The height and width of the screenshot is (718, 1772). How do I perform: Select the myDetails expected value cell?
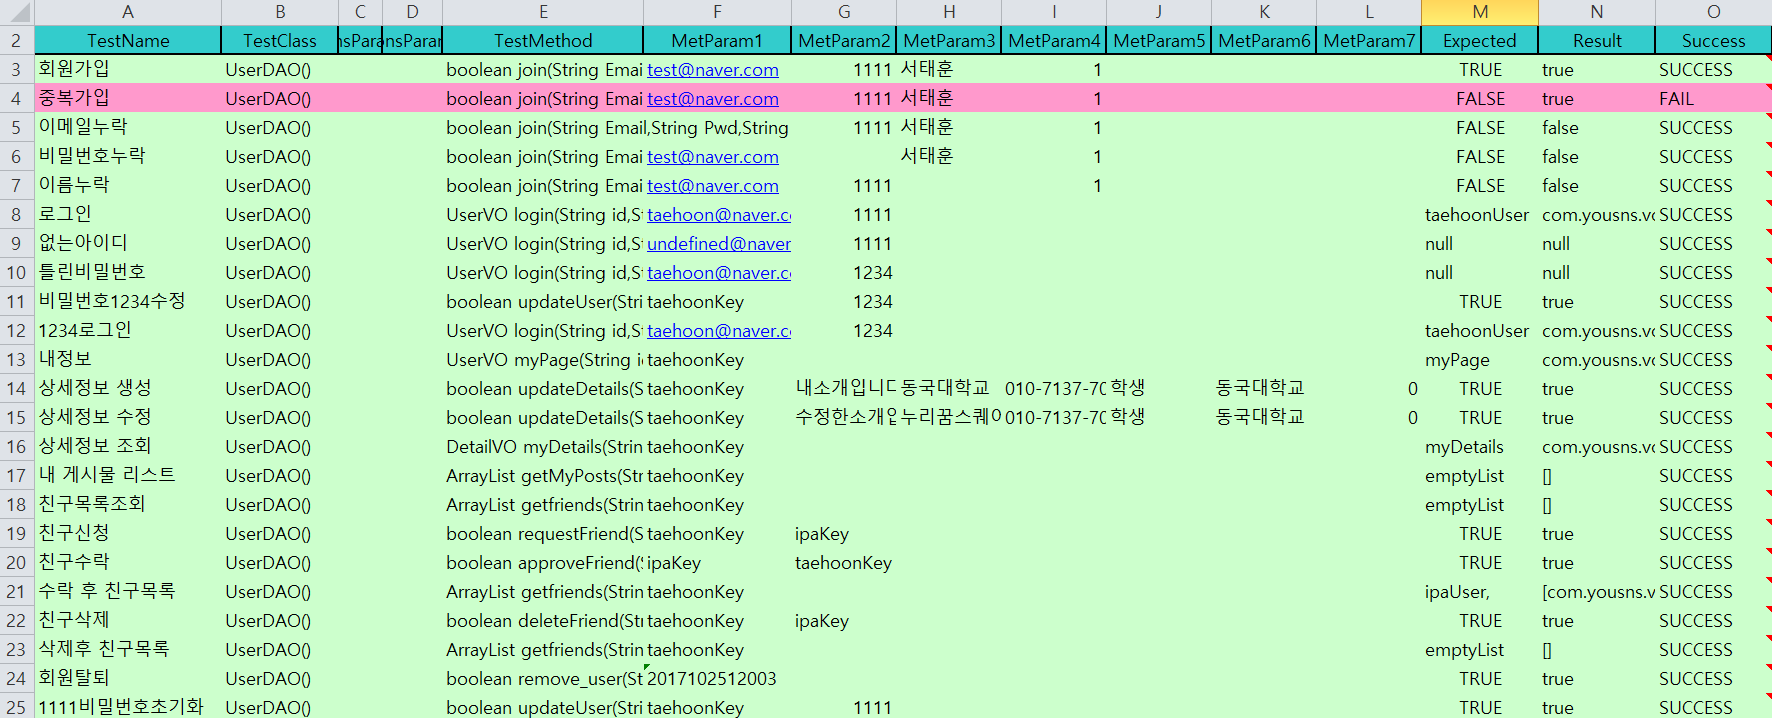pyautogui.click(x=1480, y=447)
